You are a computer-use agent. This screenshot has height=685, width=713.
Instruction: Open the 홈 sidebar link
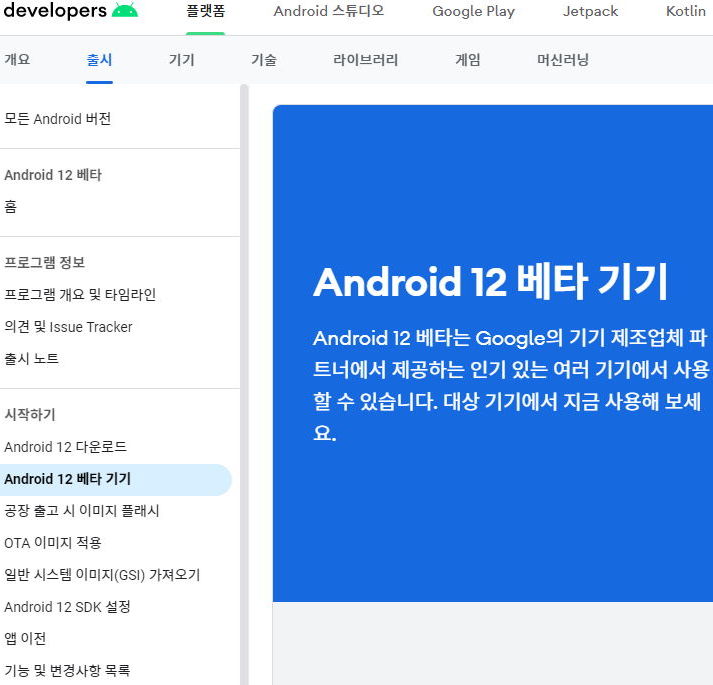tap(10, 207)
